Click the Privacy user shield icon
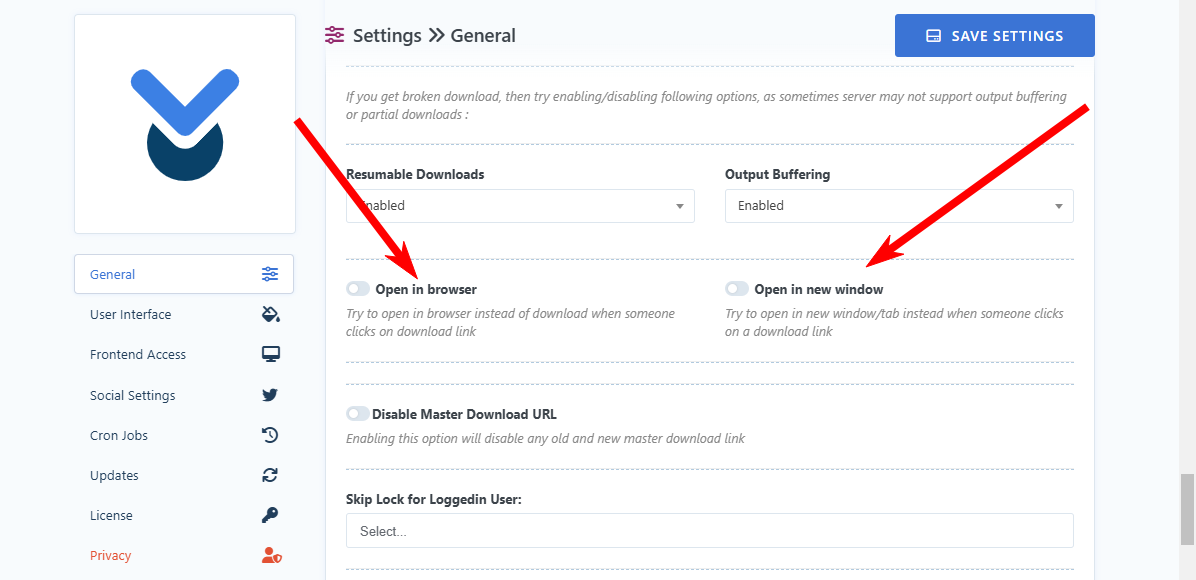This screenshot has width=1196, height=580. pos(272,556)
